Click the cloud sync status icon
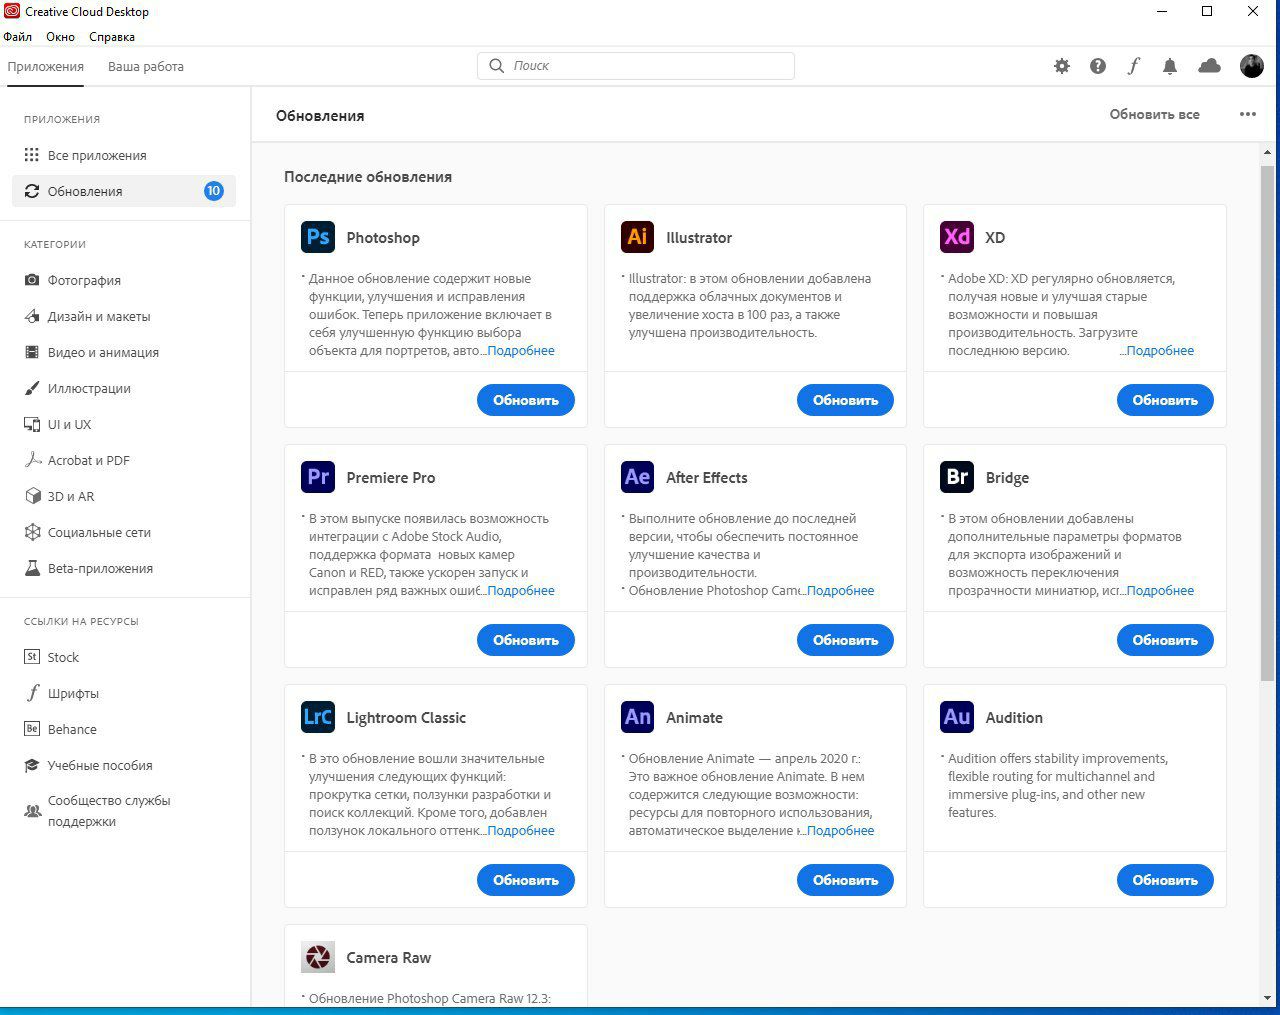 tap(1209, 66)
